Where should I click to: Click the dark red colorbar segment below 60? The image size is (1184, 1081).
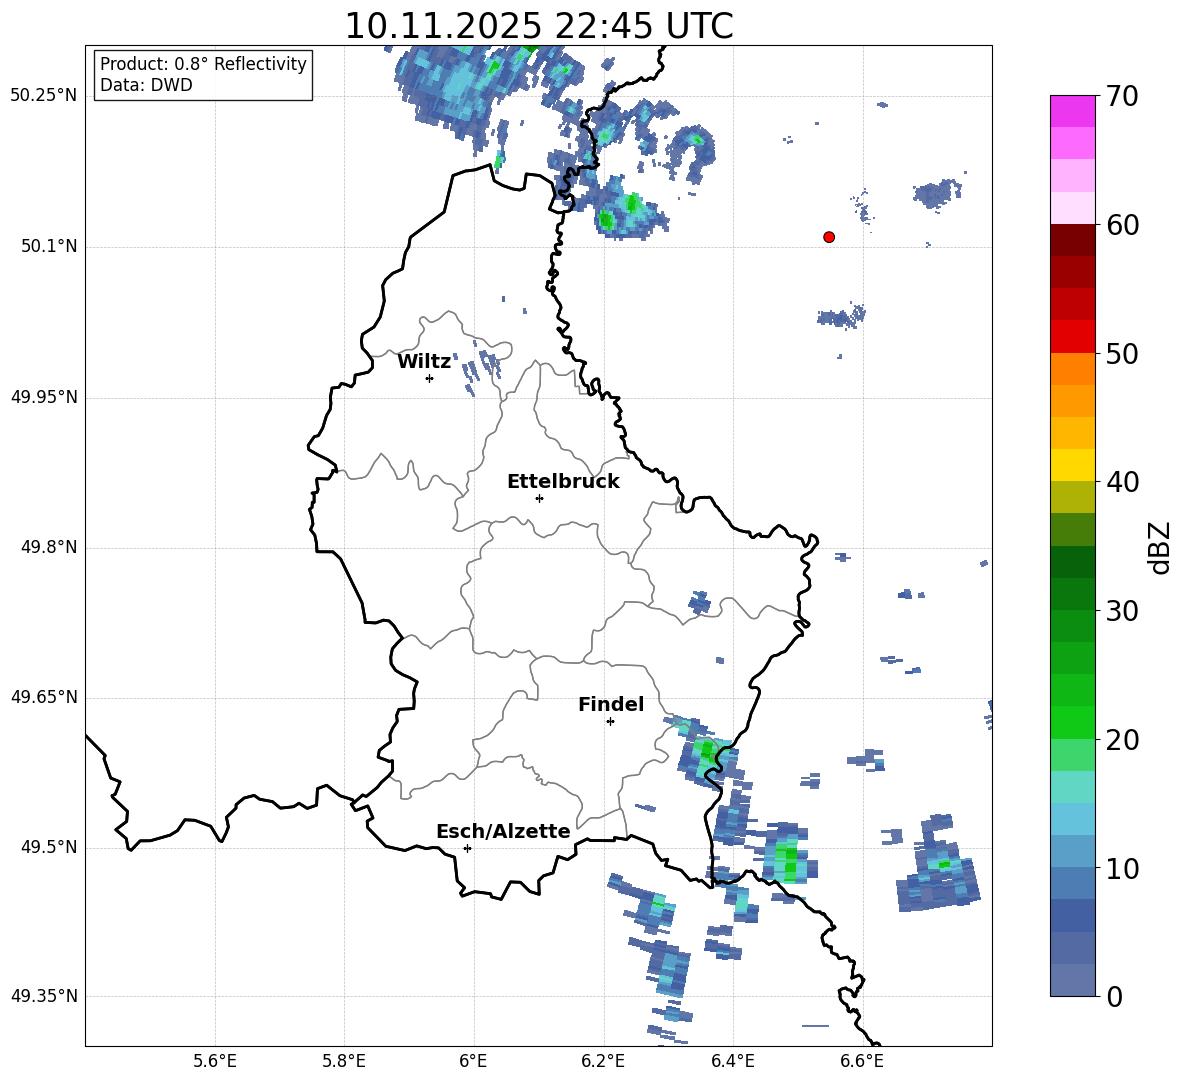[x=1073, y=240]
